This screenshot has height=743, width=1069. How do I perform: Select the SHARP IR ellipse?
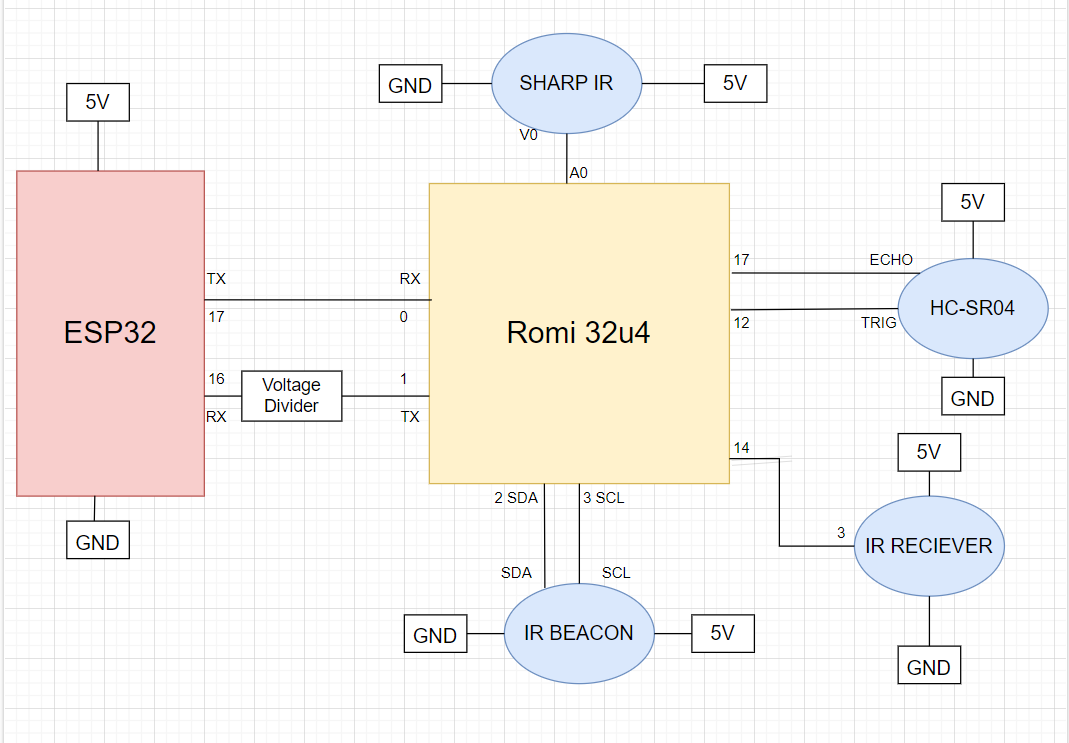(566, 84)
